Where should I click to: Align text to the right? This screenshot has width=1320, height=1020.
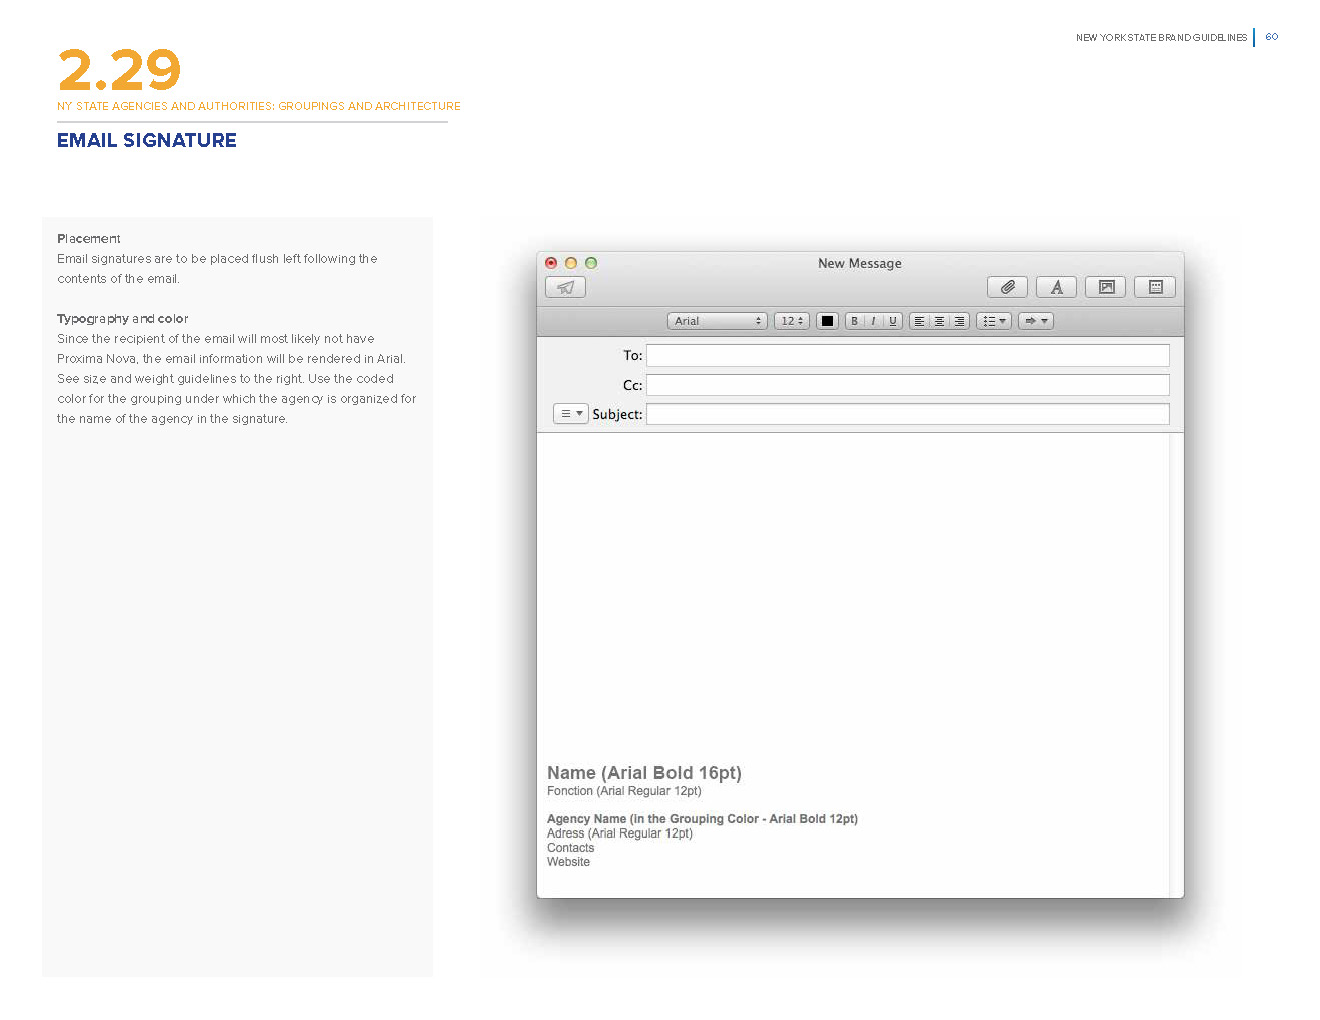click(x=959, y=321)
